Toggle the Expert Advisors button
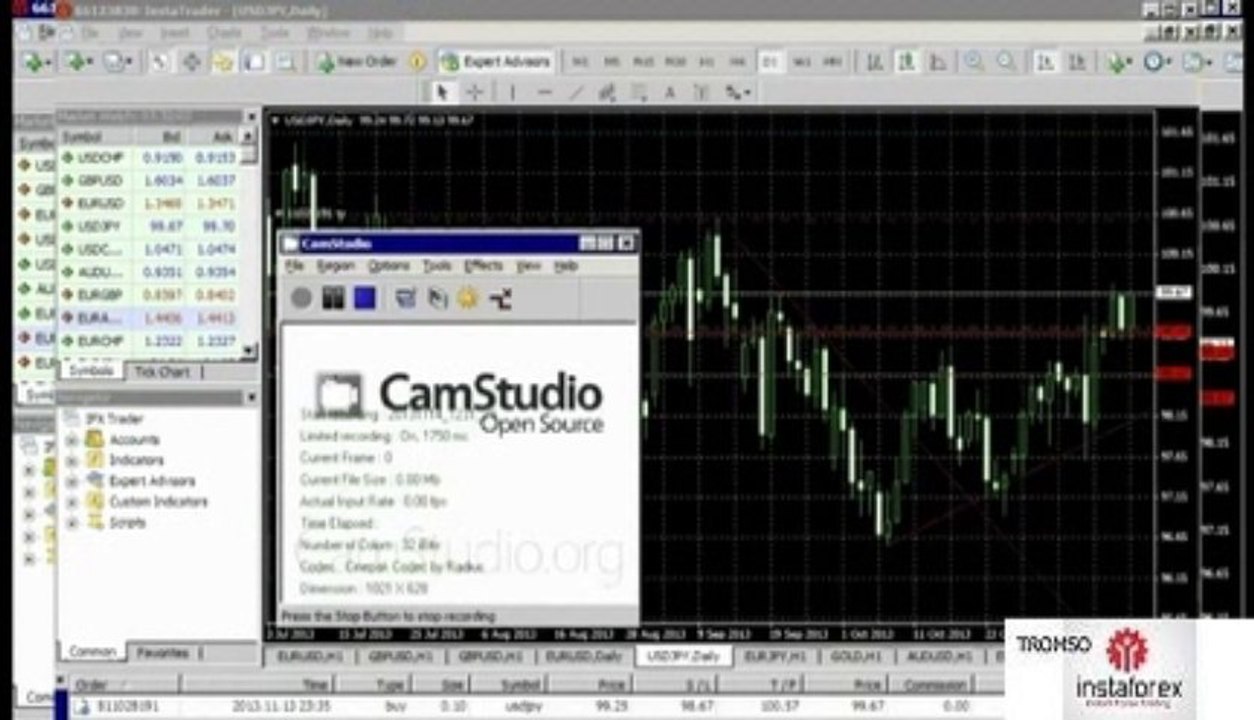Viewport: 1254px width, 720px height. [x=496, y=61]
